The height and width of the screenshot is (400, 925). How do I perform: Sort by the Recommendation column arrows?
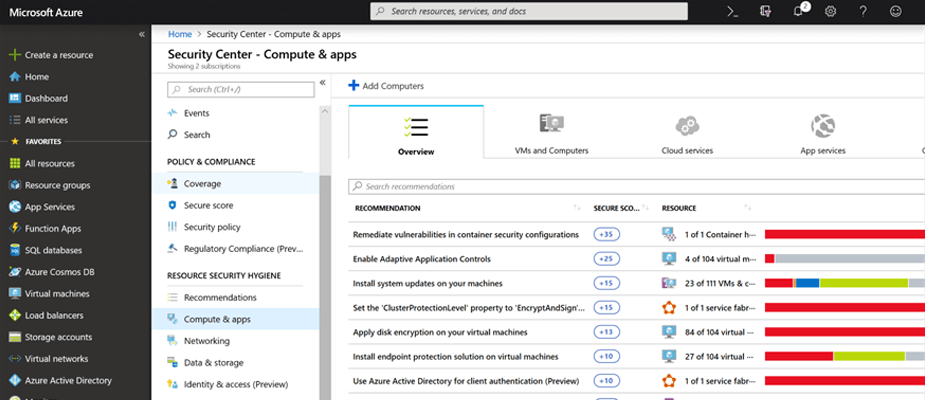[577, 208]
